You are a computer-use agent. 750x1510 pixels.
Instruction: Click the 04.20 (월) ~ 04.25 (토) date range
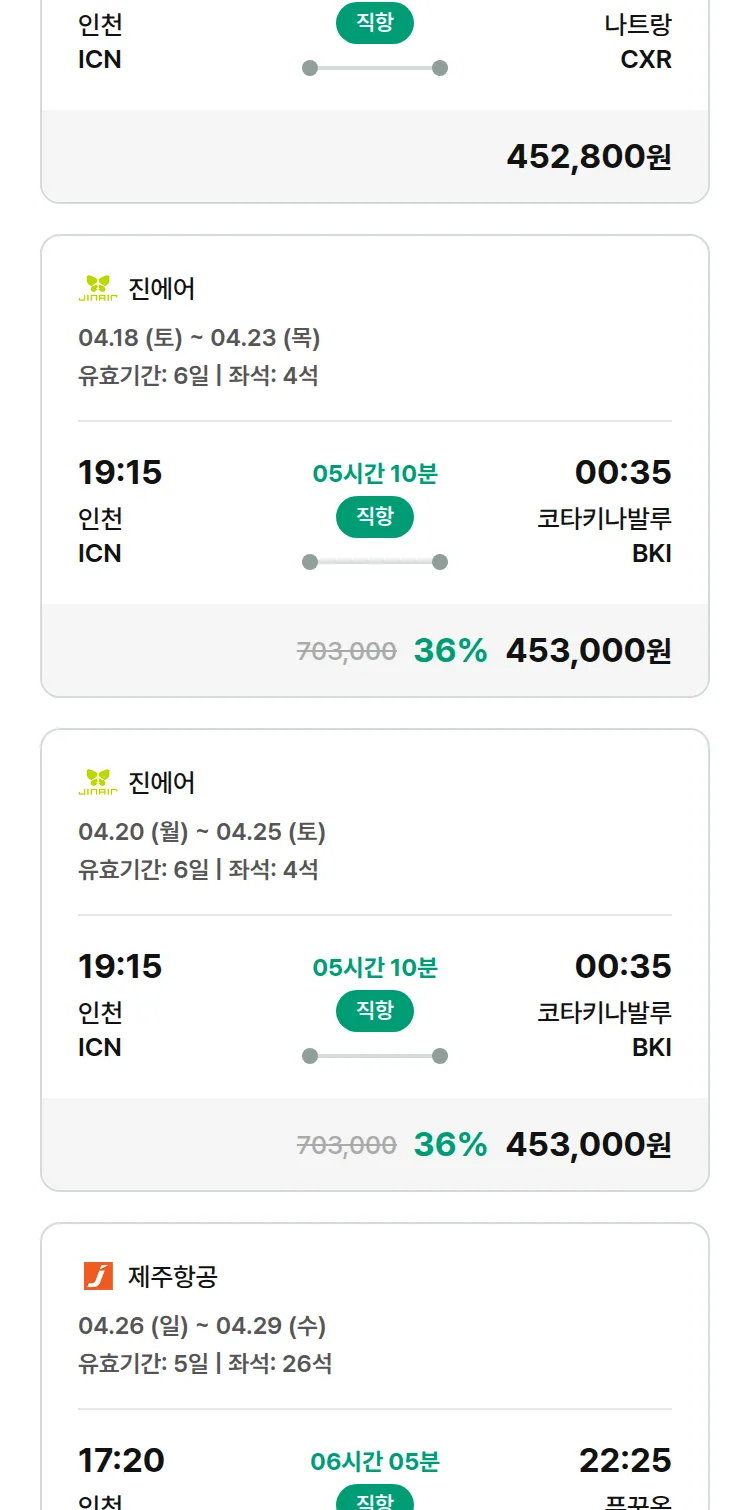202,832
